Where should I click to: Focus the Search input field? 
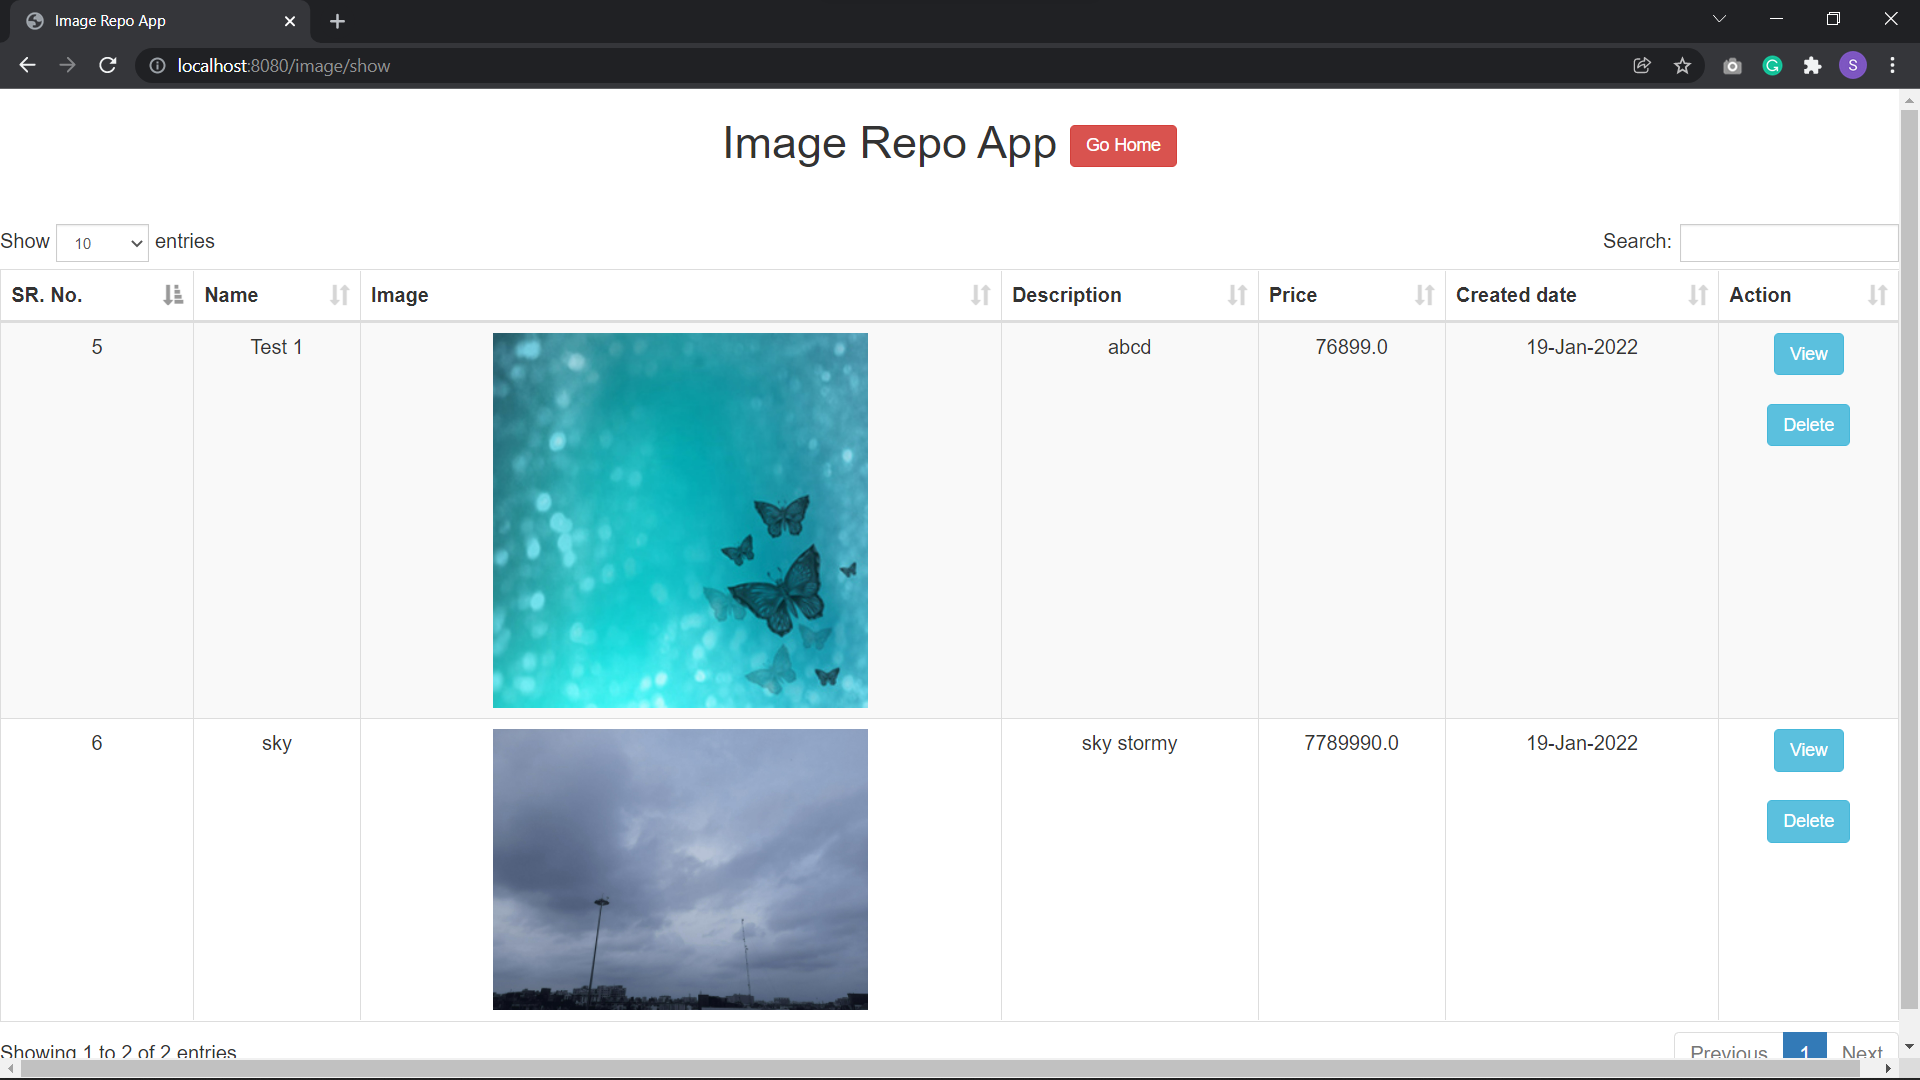pos(1788,242)
